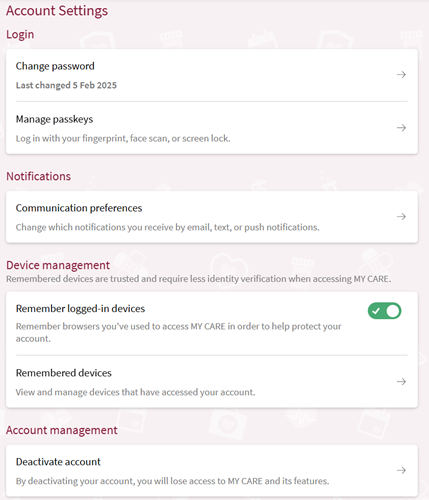Open Communication preferences settings
Viewport: 429px width, 500px height.
(79, 208)
